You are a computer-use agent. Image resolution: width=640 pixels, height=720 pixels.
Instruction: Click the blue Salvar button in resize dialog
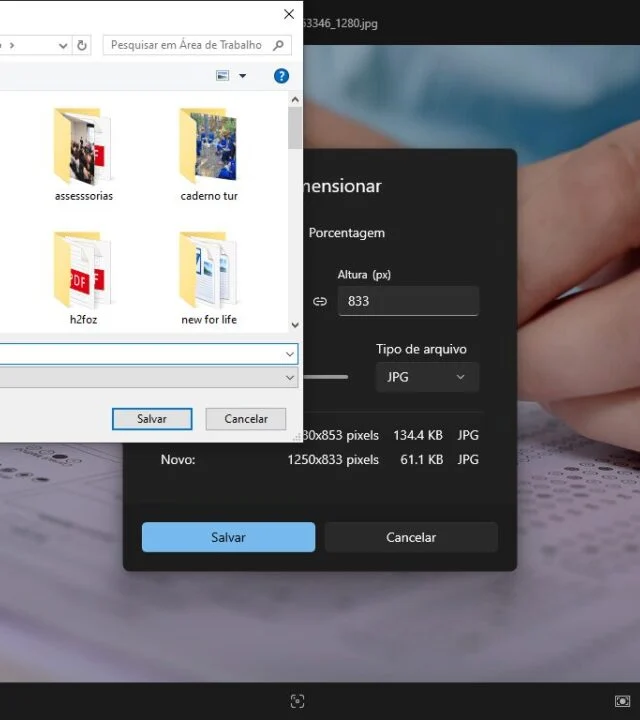tap(228, 537)
